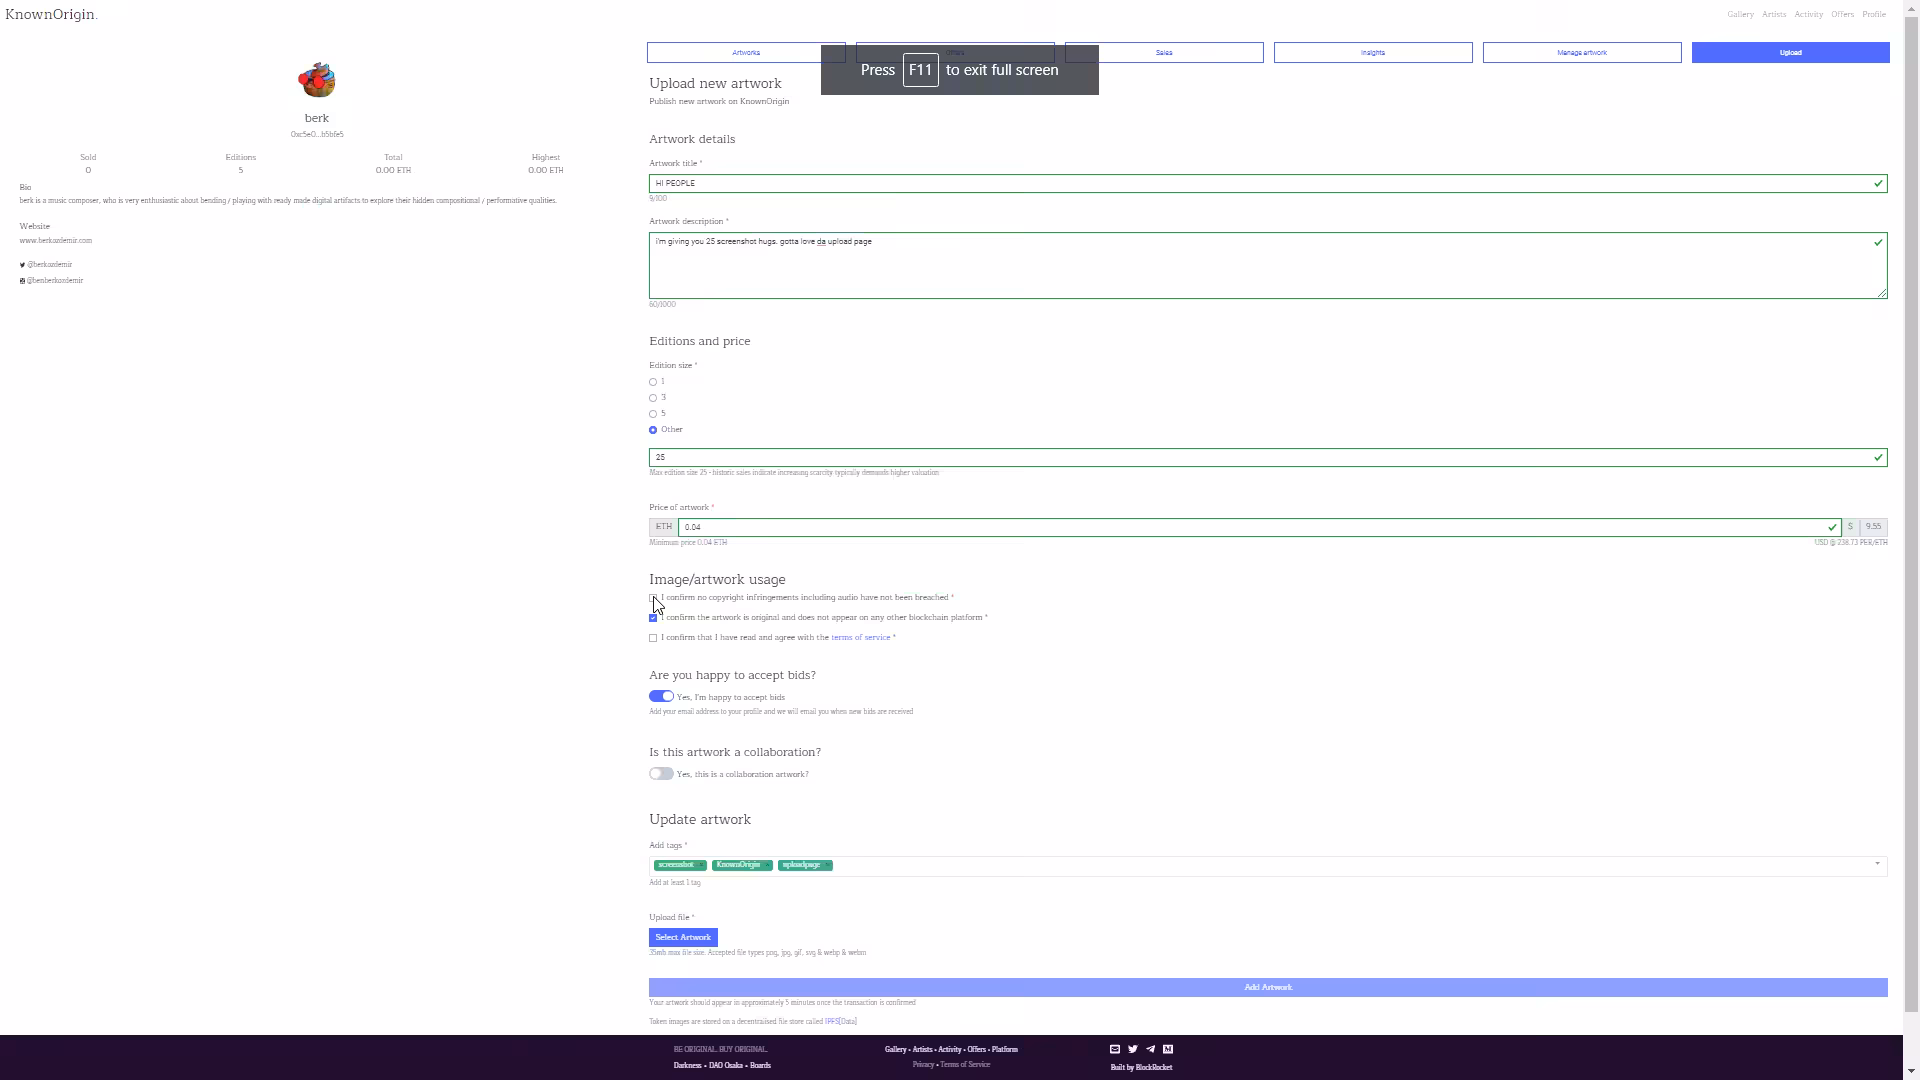1920x1080 pixels.
Task: Uncheck the artwork is original confirmation
Action: (653, 618)
